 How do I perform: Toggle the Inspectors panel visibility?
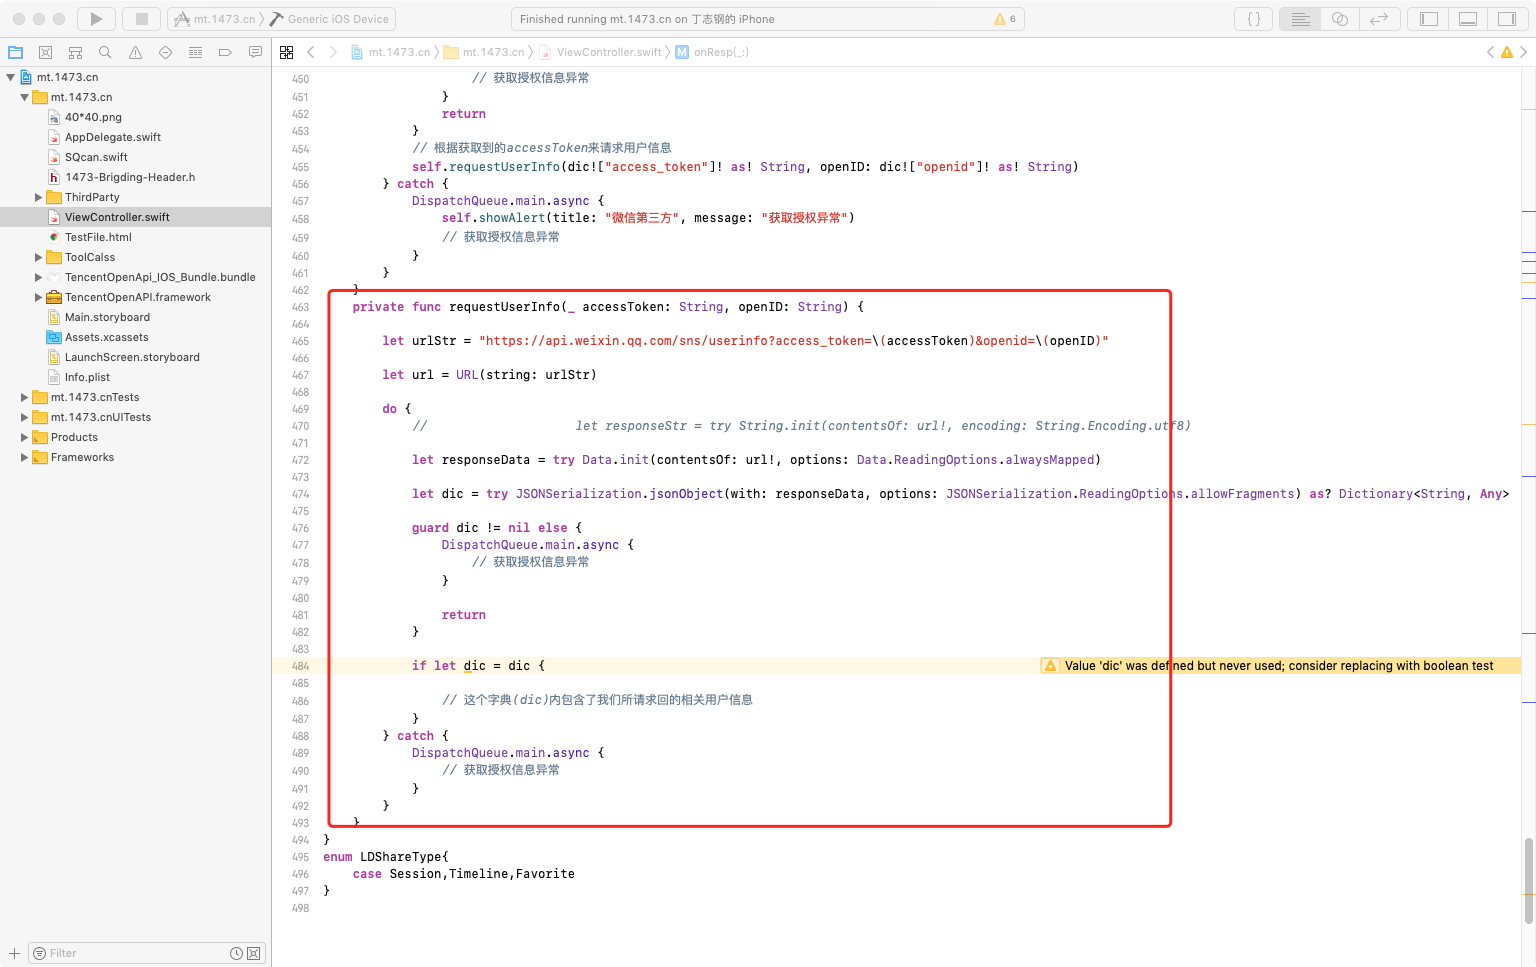click(1507, 19)
